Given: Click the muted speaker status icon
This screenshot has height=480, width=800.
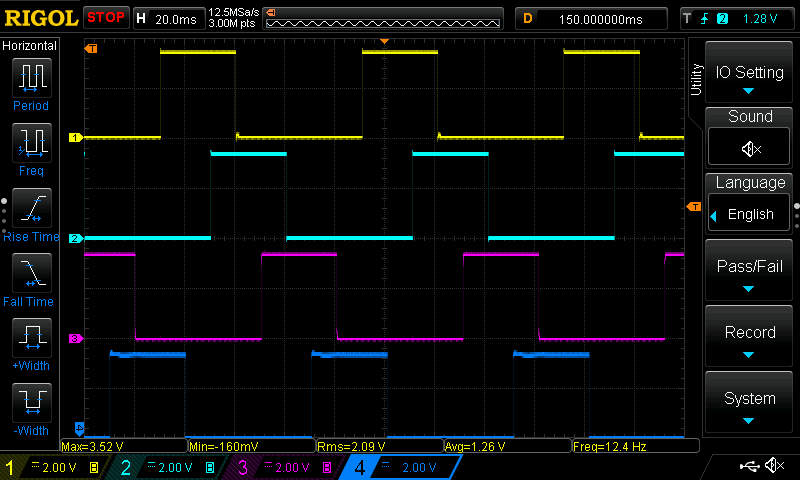Looking at the screenshot, I should [x=774, y=465].
